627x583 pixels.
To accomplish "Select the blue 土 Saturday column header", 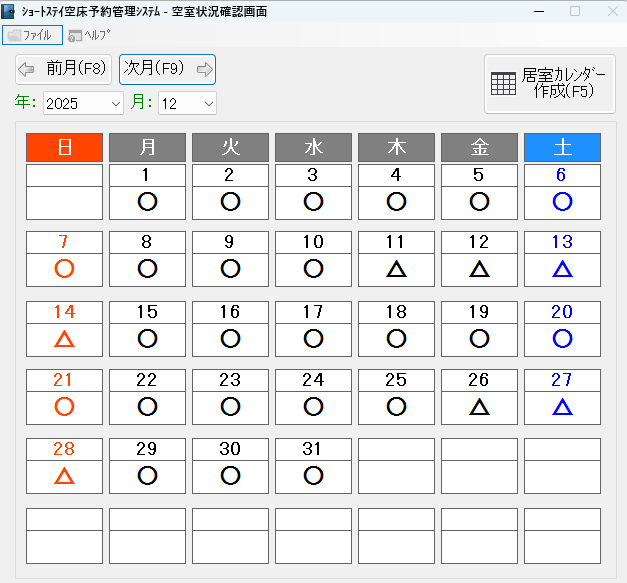I will 562,147.
